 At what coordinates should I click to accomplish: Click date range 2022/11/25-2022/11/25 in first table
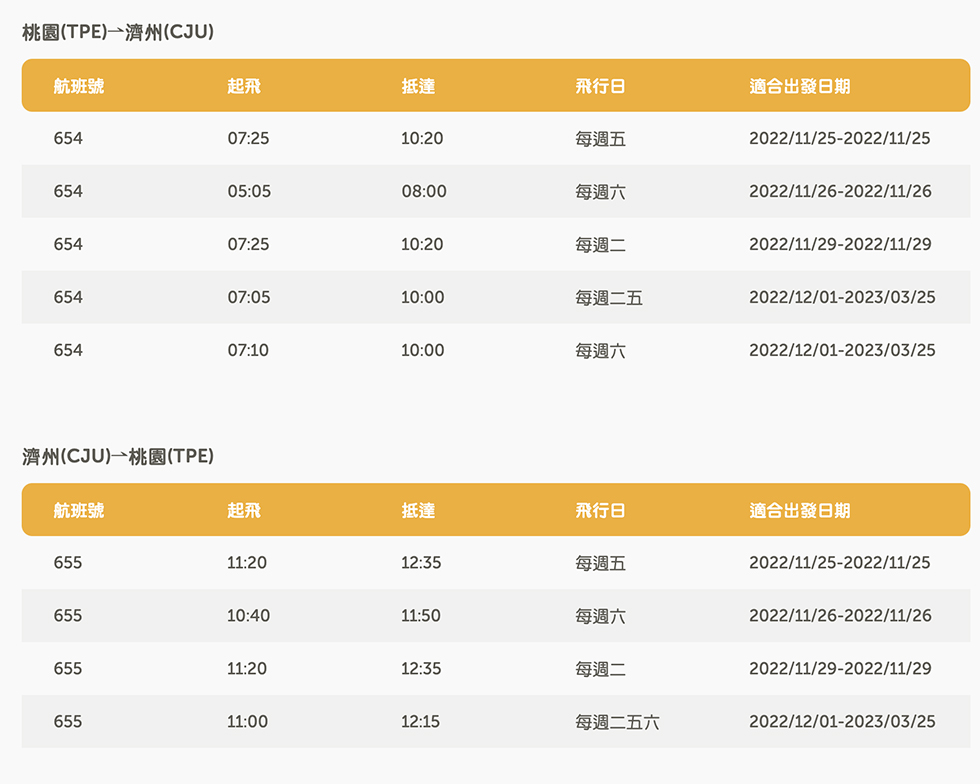coord(839,138)
